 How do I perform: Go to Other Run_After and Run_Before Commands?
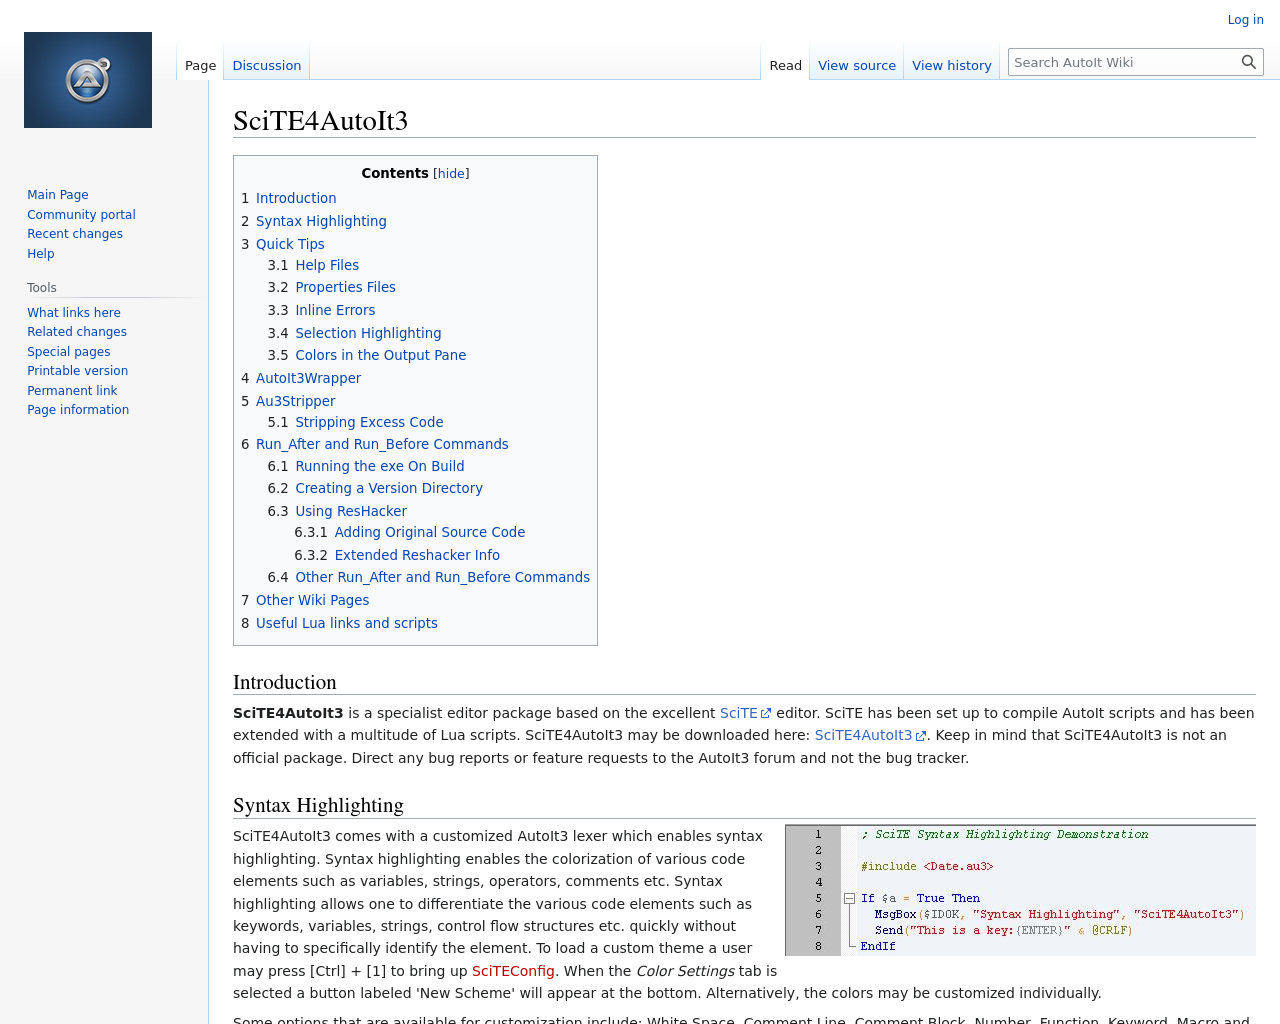coord(442,577)
